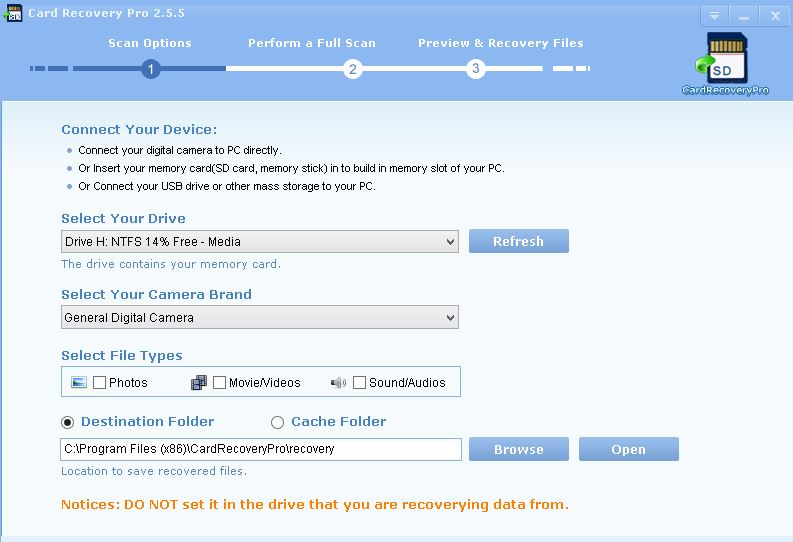The width and height of the screenshot is (793, 542).
Task: Click the Refresh button
Action: 518,241
